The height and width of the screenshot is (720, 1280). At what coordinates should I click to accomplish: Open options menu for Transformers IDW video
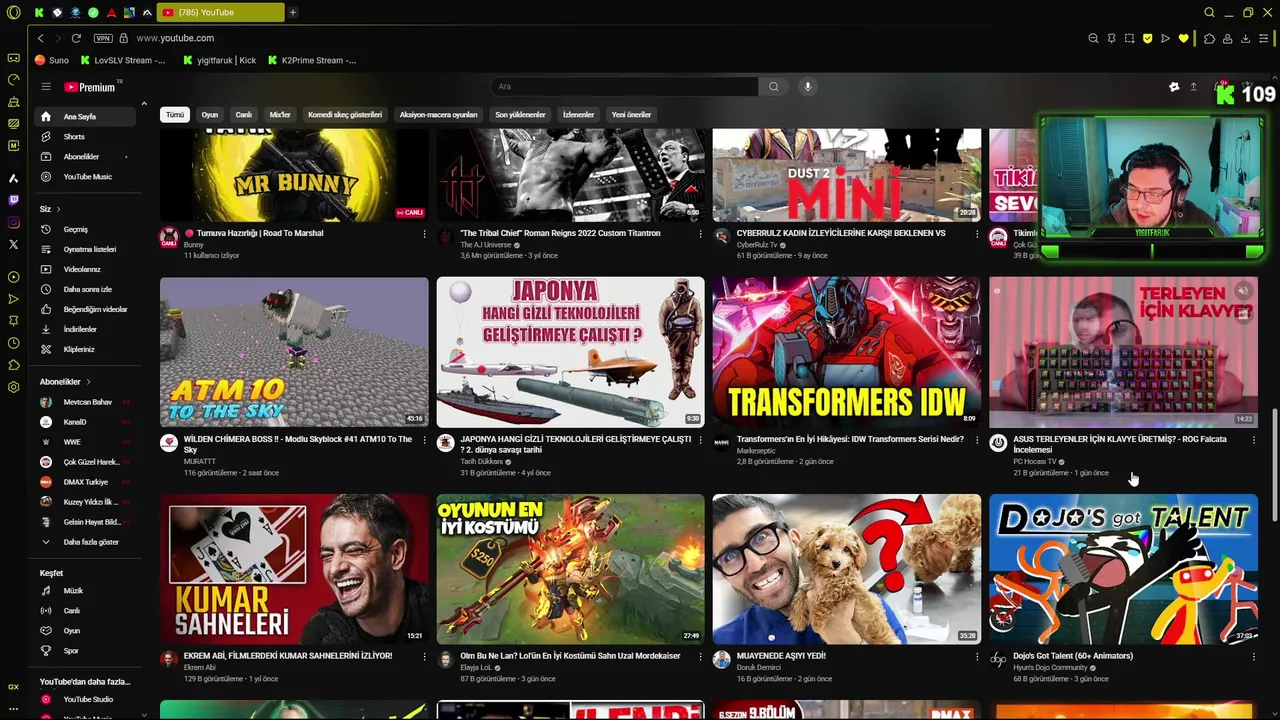977,440
